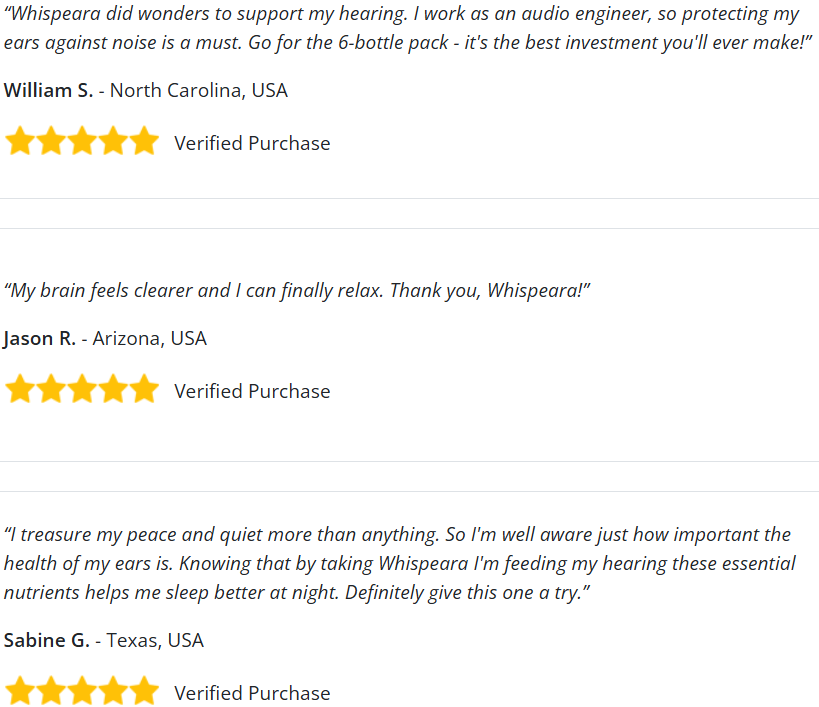Click the Sabine G. reviewer name

point(46,640)
